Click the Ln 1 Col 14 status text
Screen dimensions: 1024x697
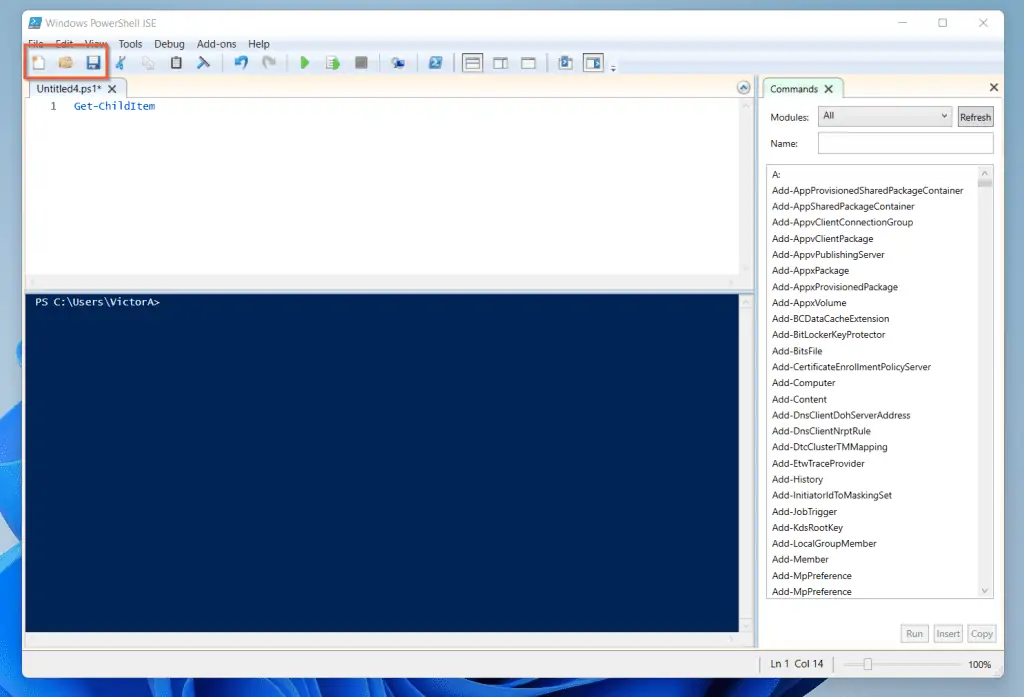click(x=796, y=664)
